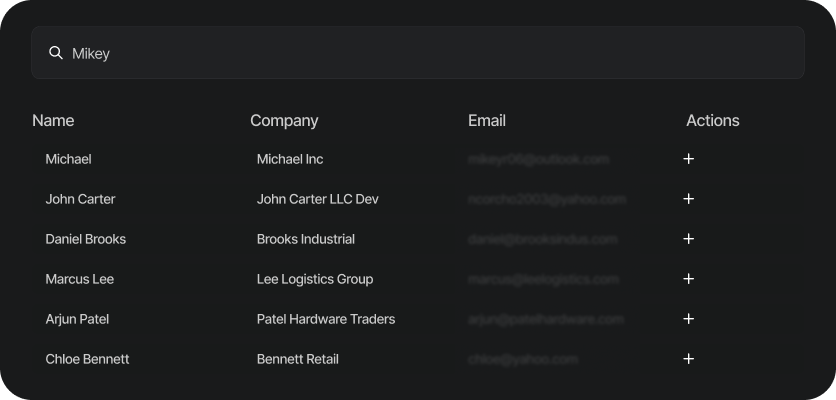The height and width of the screenshot is (400, 836).
Task: Click the Company column header
Action: click(284, 121)
